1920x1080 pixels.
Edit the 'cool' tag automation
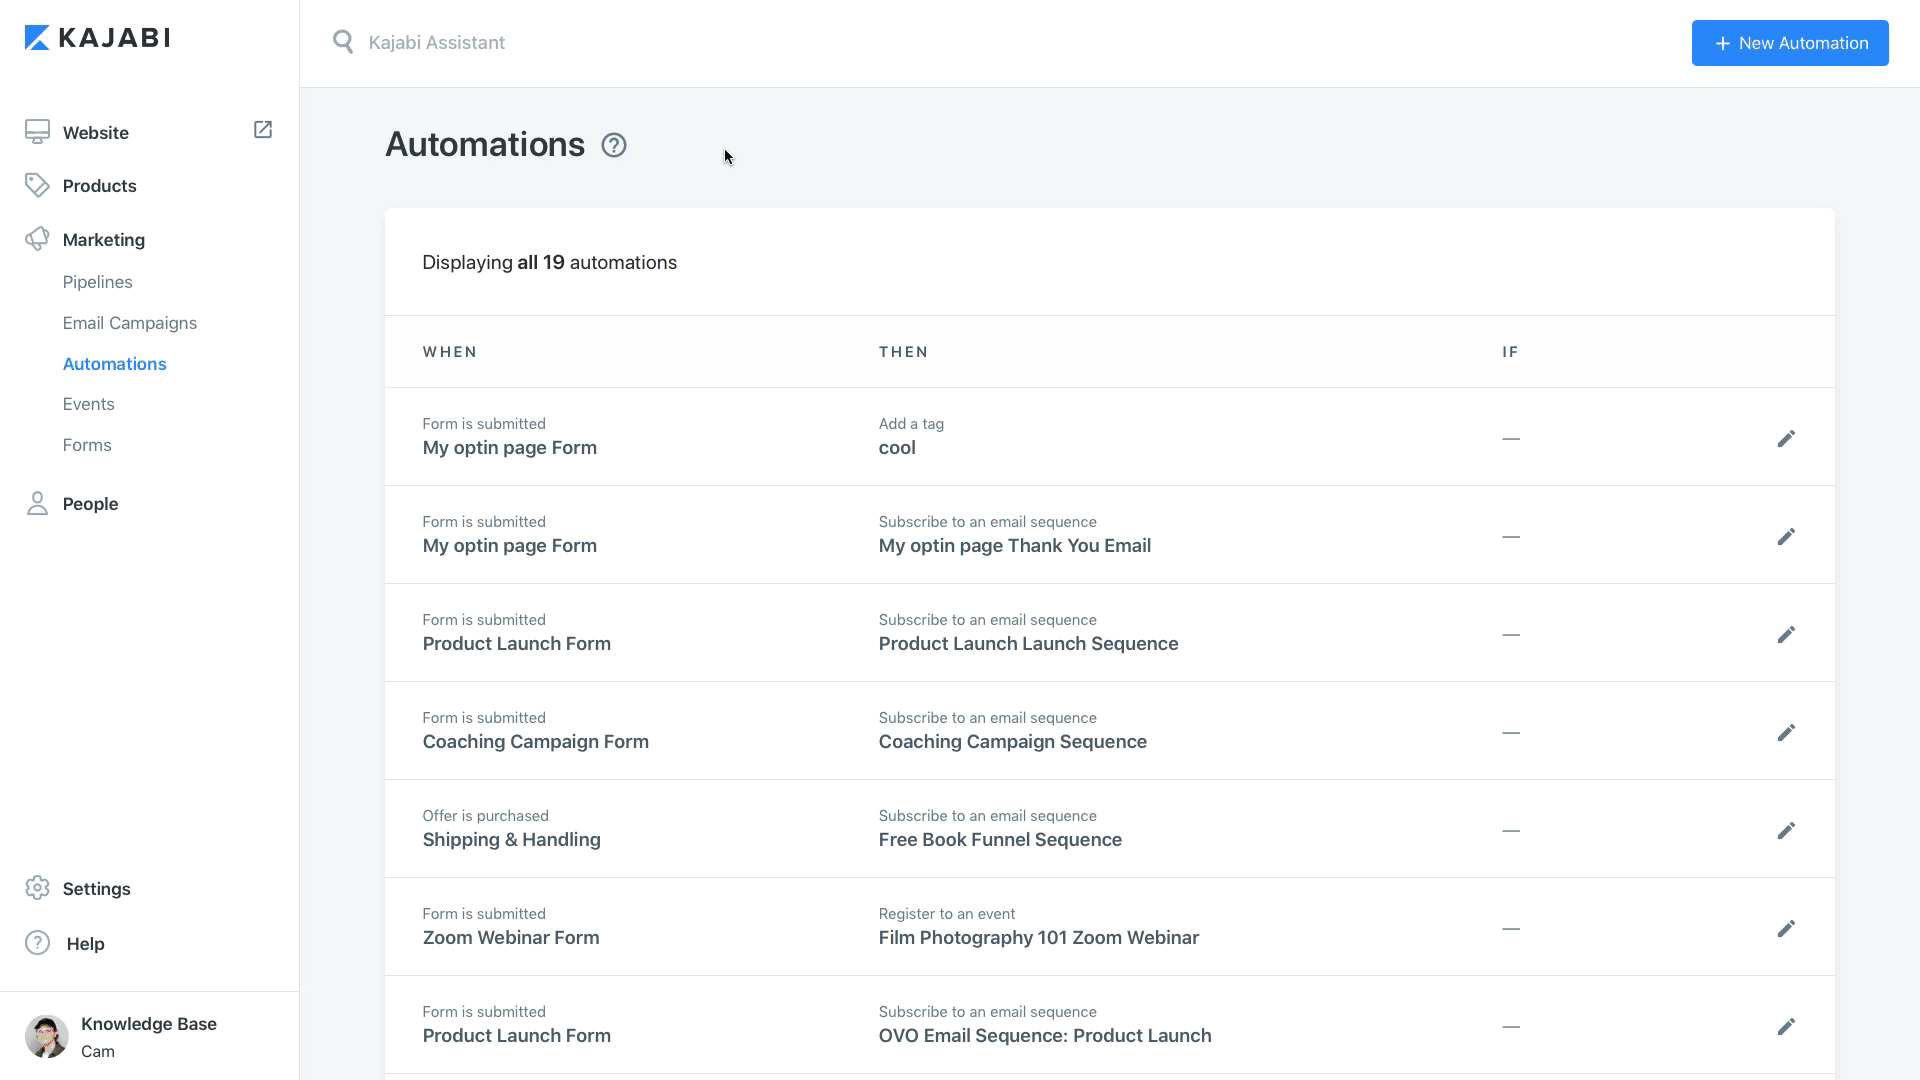1786,439
